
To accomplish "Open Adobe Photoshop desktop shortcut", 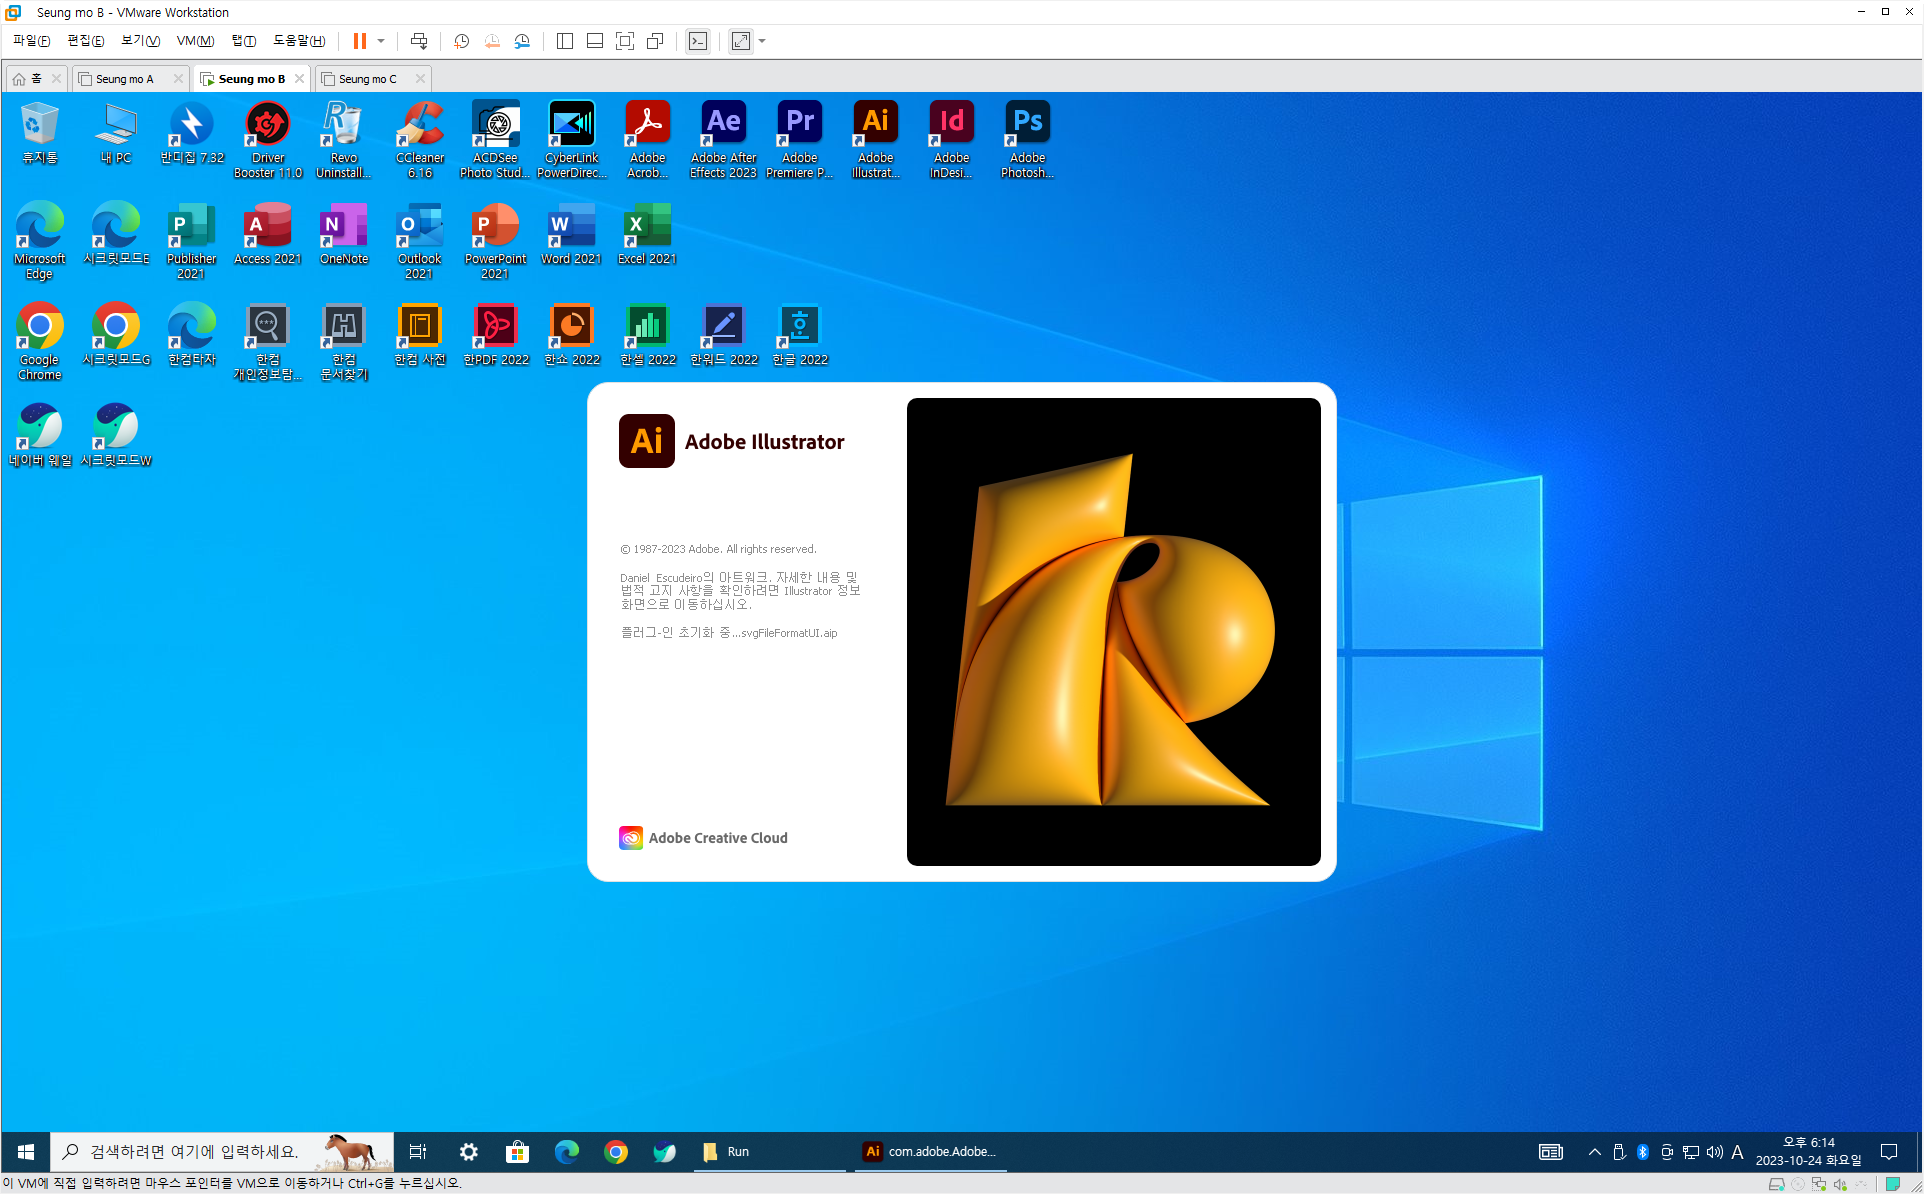I will pos(1027,139).
